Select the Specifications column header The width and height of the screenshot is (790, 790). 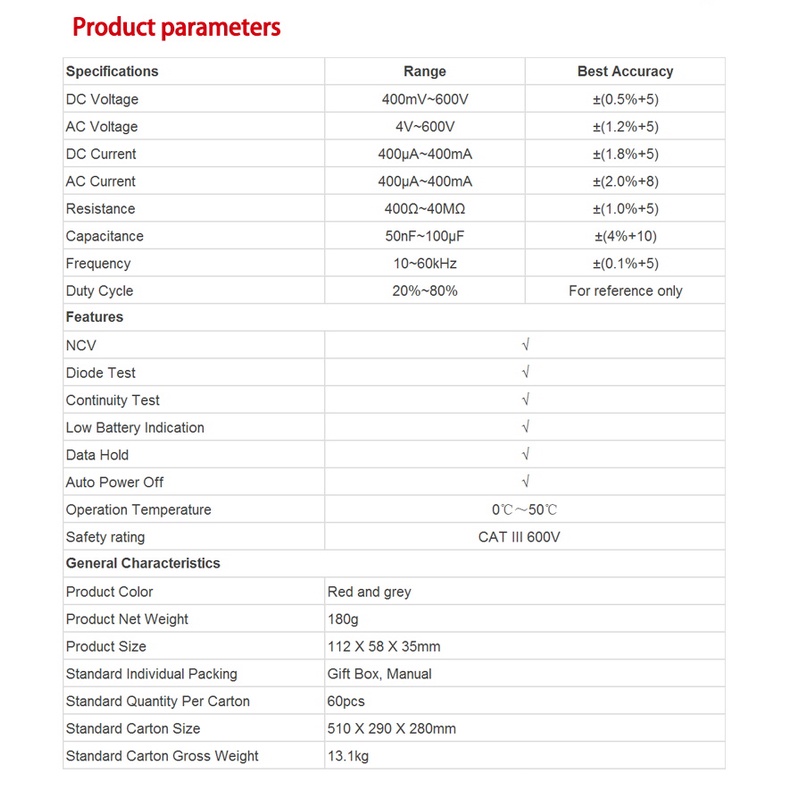coord(112,71)
